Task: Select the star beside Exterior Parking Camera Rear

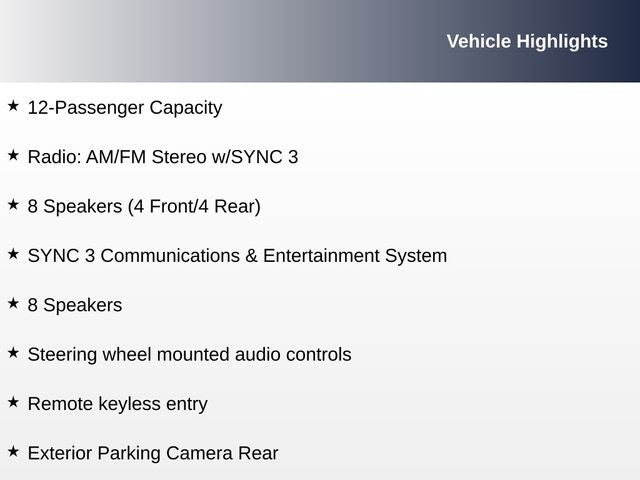Action: point(13,451)
